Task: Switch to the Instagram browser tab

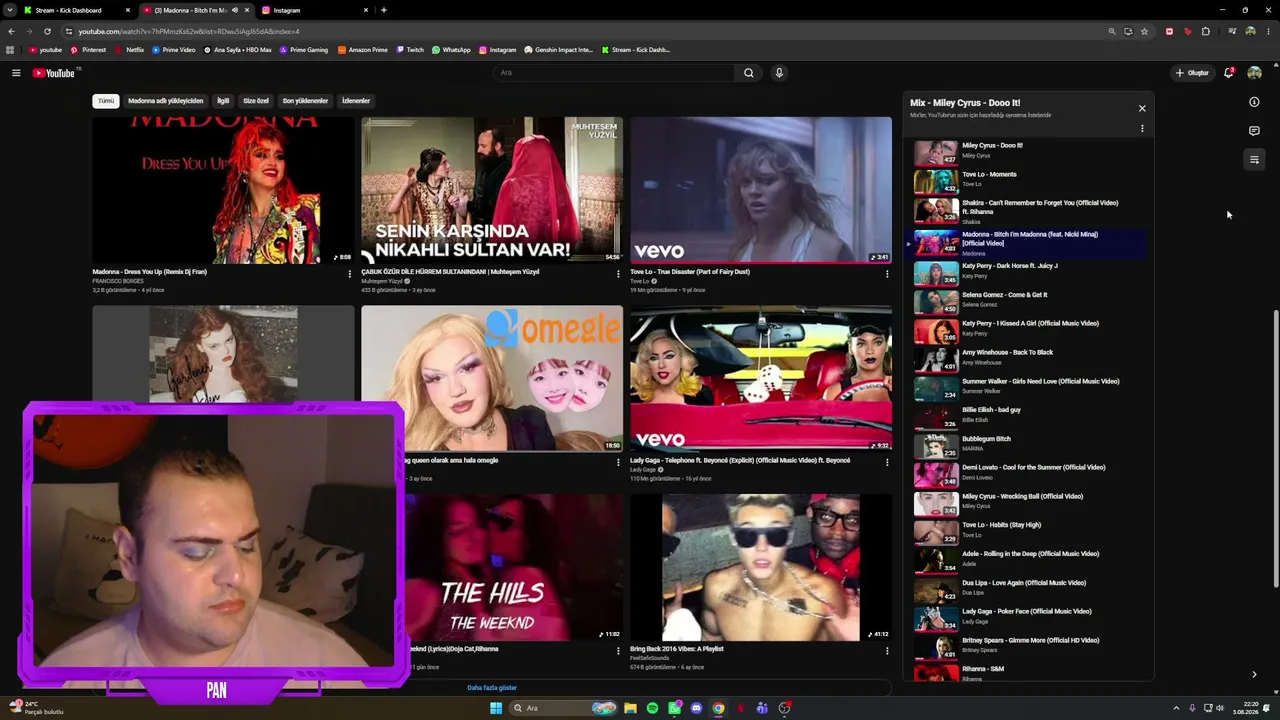Action: 315,10
